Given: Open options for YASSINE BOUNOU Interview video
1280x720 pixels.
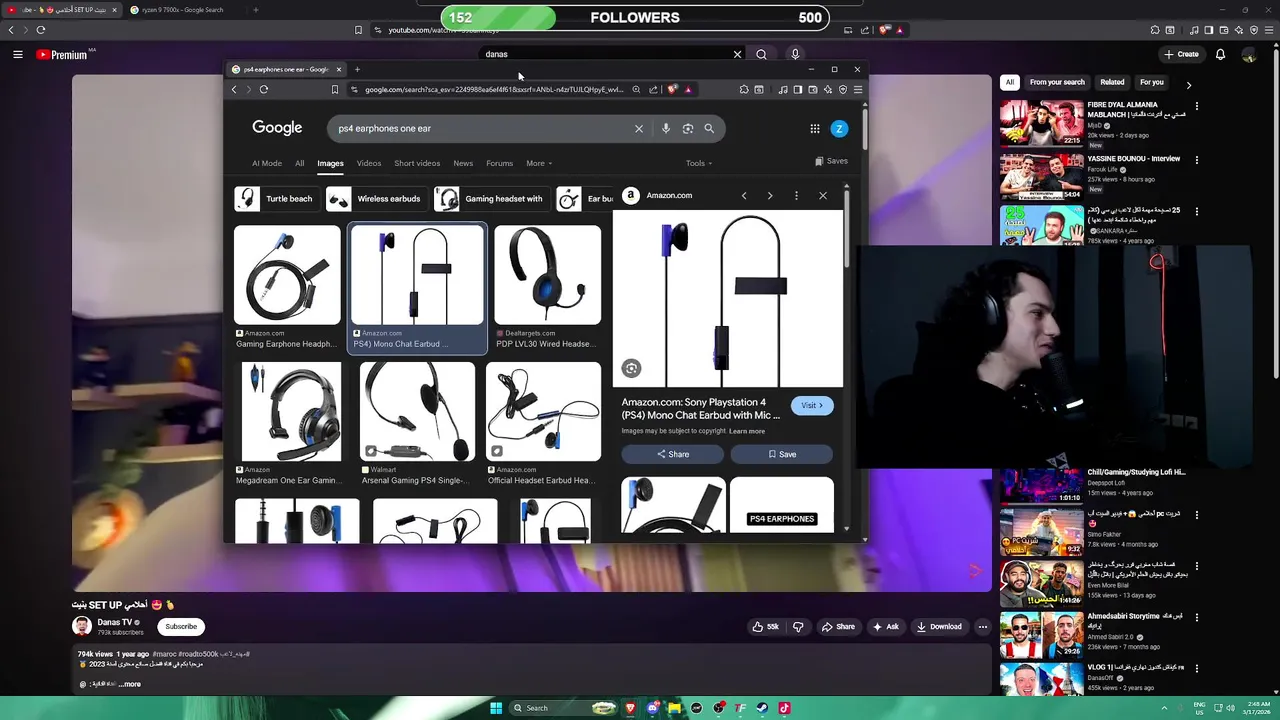Looking at the screenshot, I should point(1197,160).
